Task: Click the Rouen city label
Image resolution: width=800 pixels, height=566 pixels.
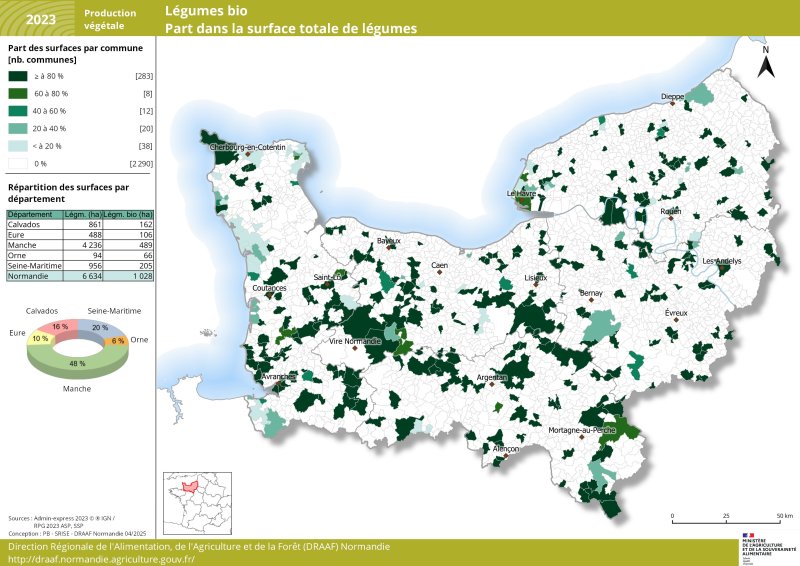Action: pos(670,211)
